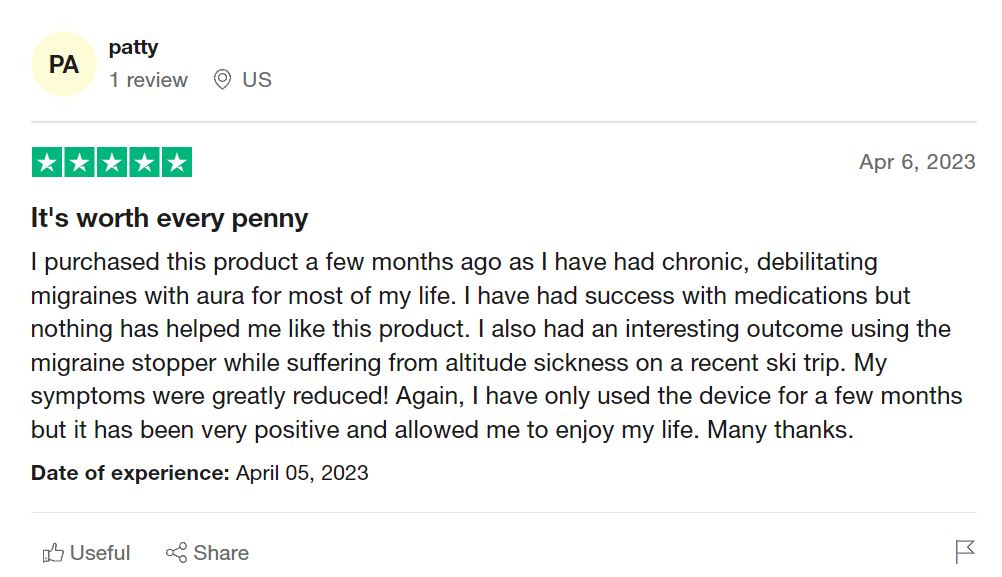The image size is (1002, 577).
Task: Mark the review as Useful
Action: click(x=100, y=553)
